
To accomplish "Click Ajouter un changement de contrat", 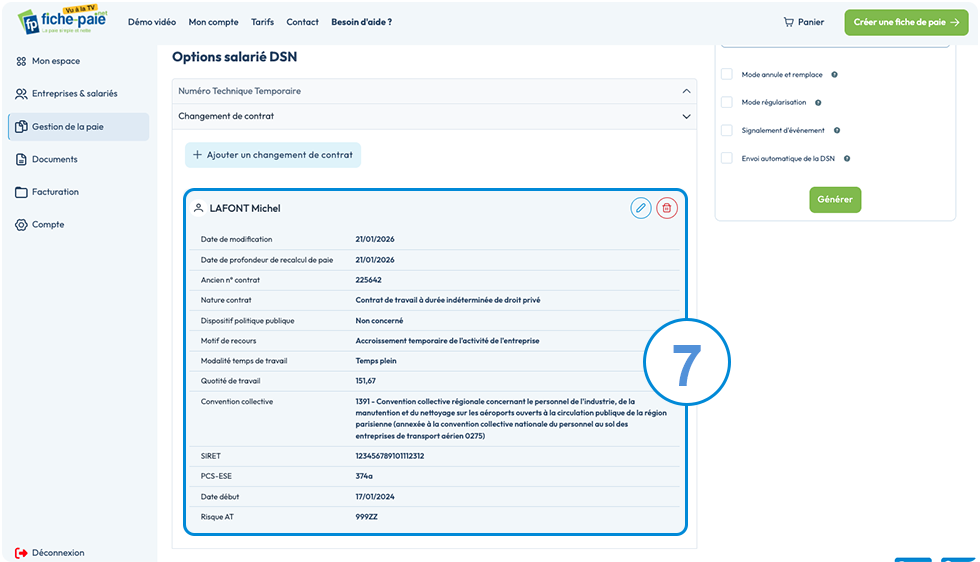I will [x=273, y=155].
